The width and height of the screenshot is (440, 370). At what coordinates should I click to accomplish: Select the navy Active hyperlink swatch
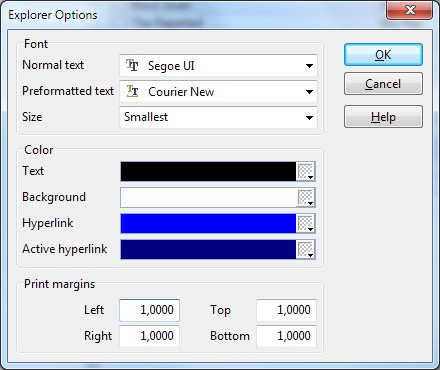[208, 249]
